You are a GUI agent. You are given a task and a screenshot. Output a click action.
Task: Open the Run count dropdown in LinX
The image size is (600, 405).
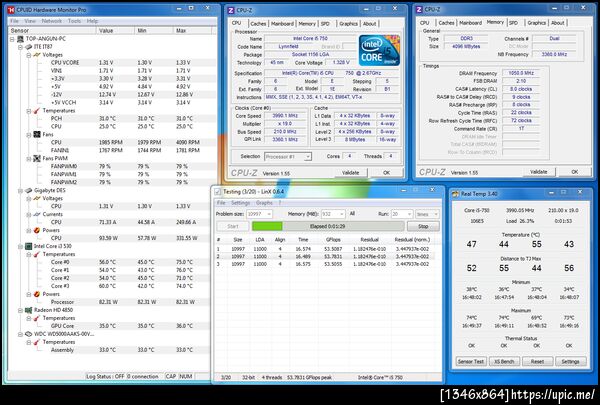(x=409, y=214)
